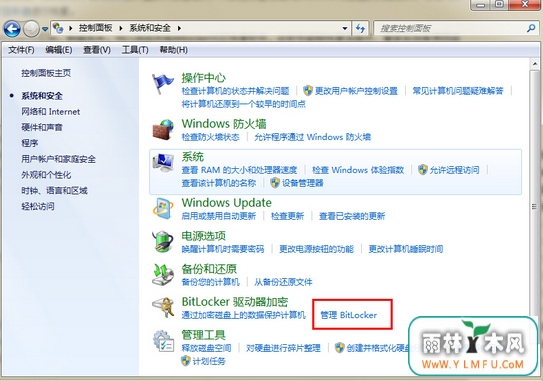Image resolution: width=543 pixels, height=381 pixels.
Task: Click the Control Panel icon in address bar
Action: tap(58, 28)
